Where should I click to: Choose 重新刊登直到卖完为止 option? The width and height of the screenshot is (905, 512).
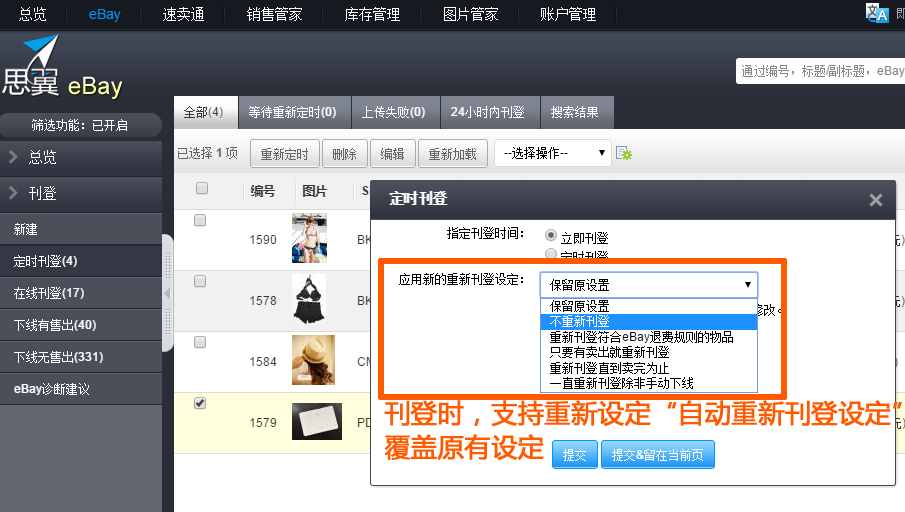pyautogui.click(x=649, y=368)
